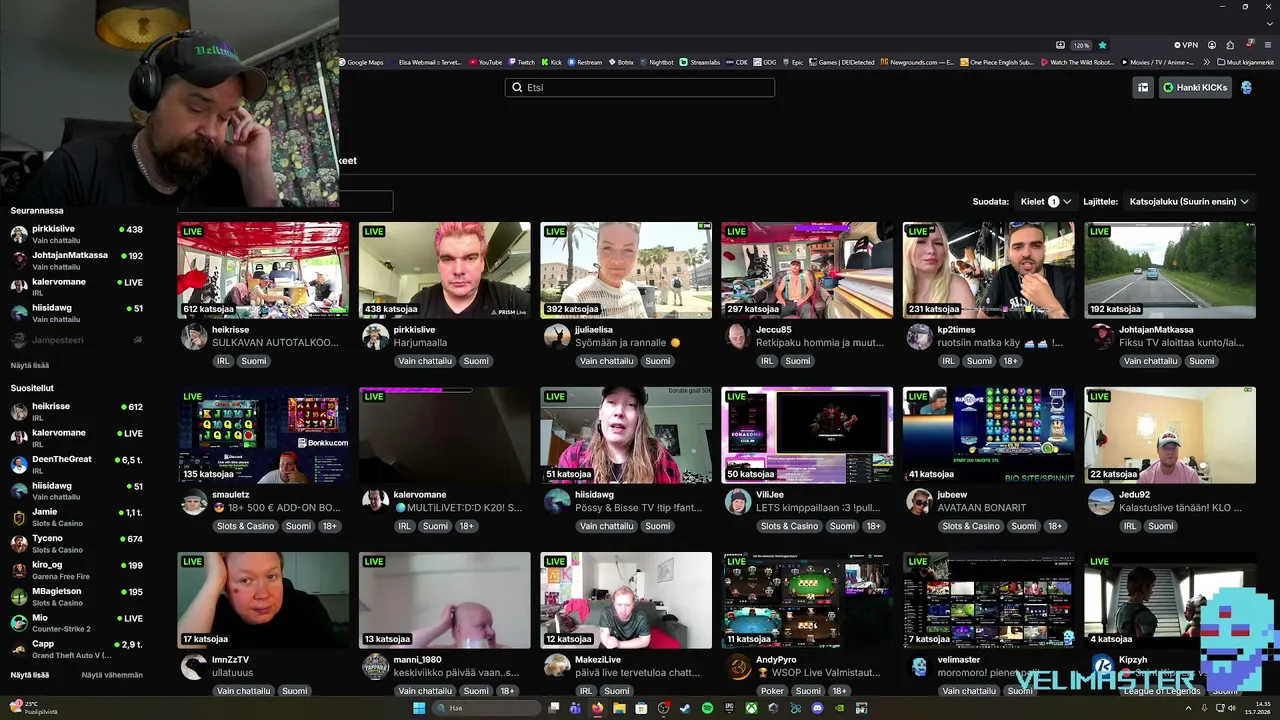Select MBagietson in the sidebar list
Viewport: 1280px width, 720px height.
click(77, 597)
